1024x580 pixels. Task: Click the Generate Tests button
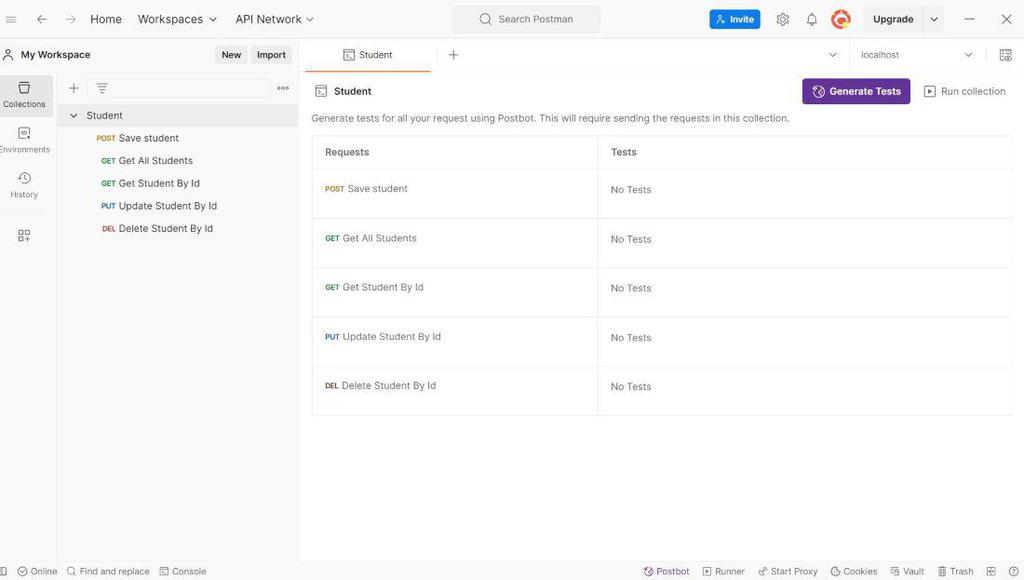[x=856, y=91]
